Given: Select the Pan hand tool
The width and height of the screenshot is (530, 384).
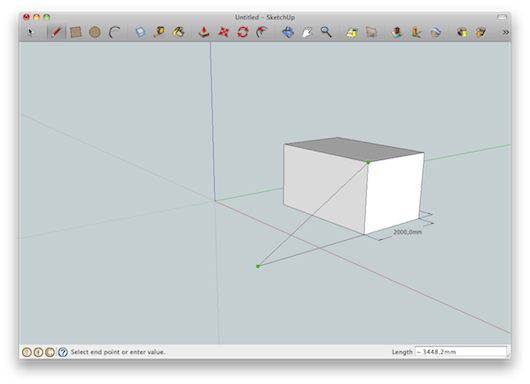Looking at the screenshot, I should tap(307, 32).
